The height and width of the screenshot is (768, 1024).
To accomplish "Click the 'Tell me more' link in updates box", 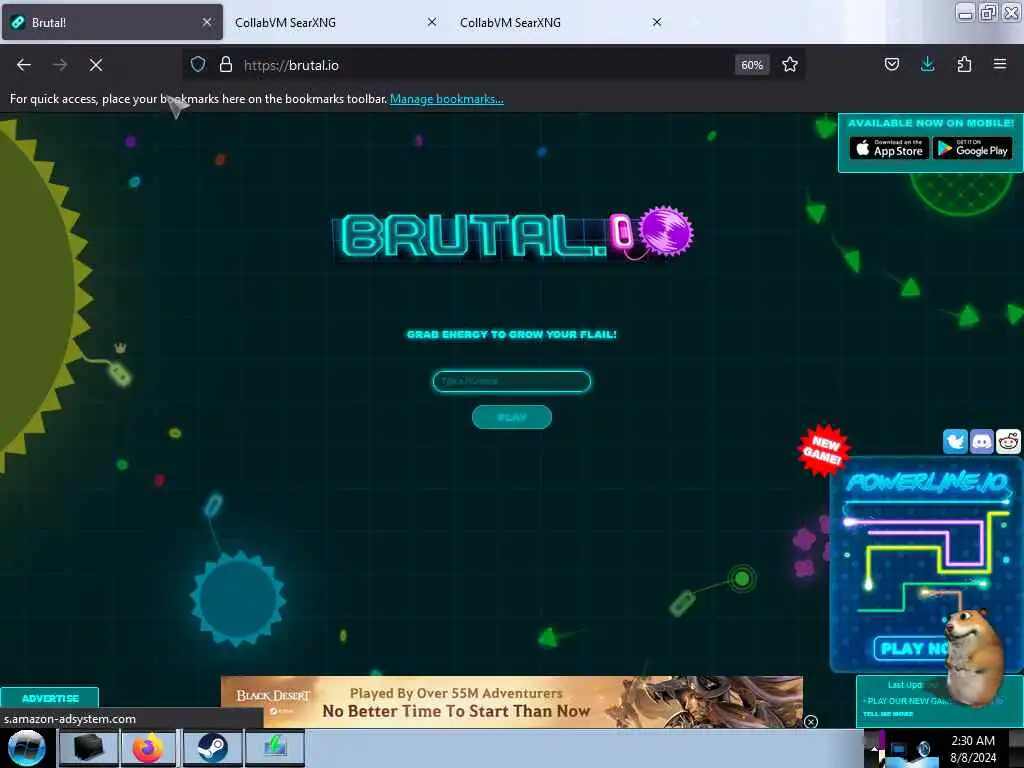I will (x=888, y=714).
